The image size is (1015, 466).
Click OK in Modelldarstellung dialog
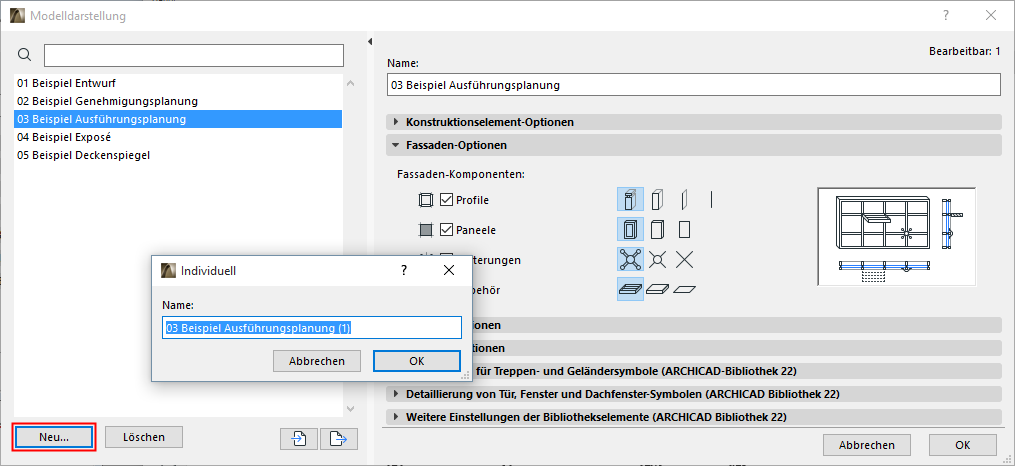(963, 445)
